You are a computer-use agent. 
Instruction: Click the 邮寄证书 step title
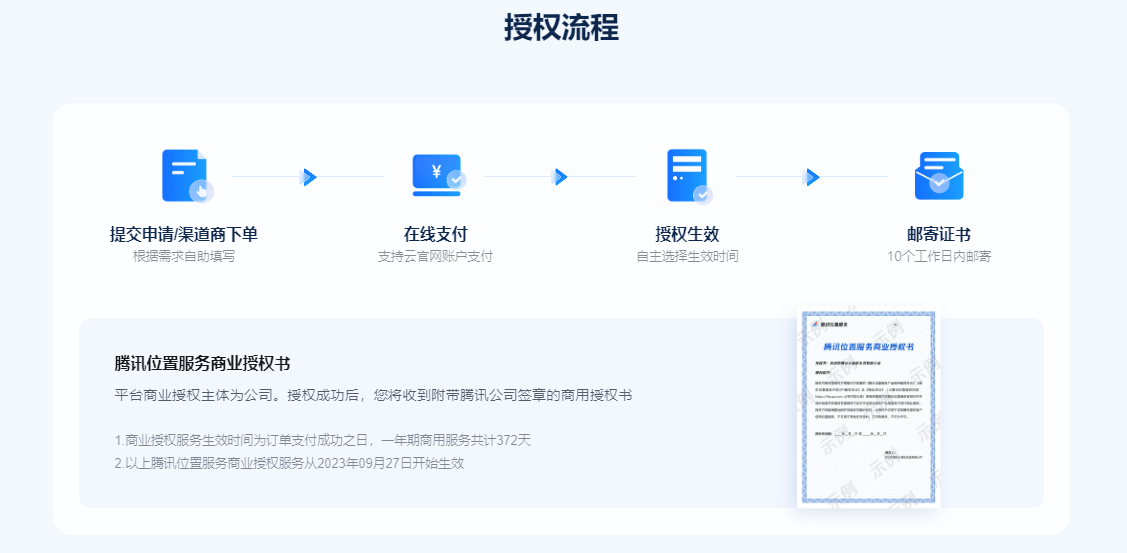click(x=939, y=234)
